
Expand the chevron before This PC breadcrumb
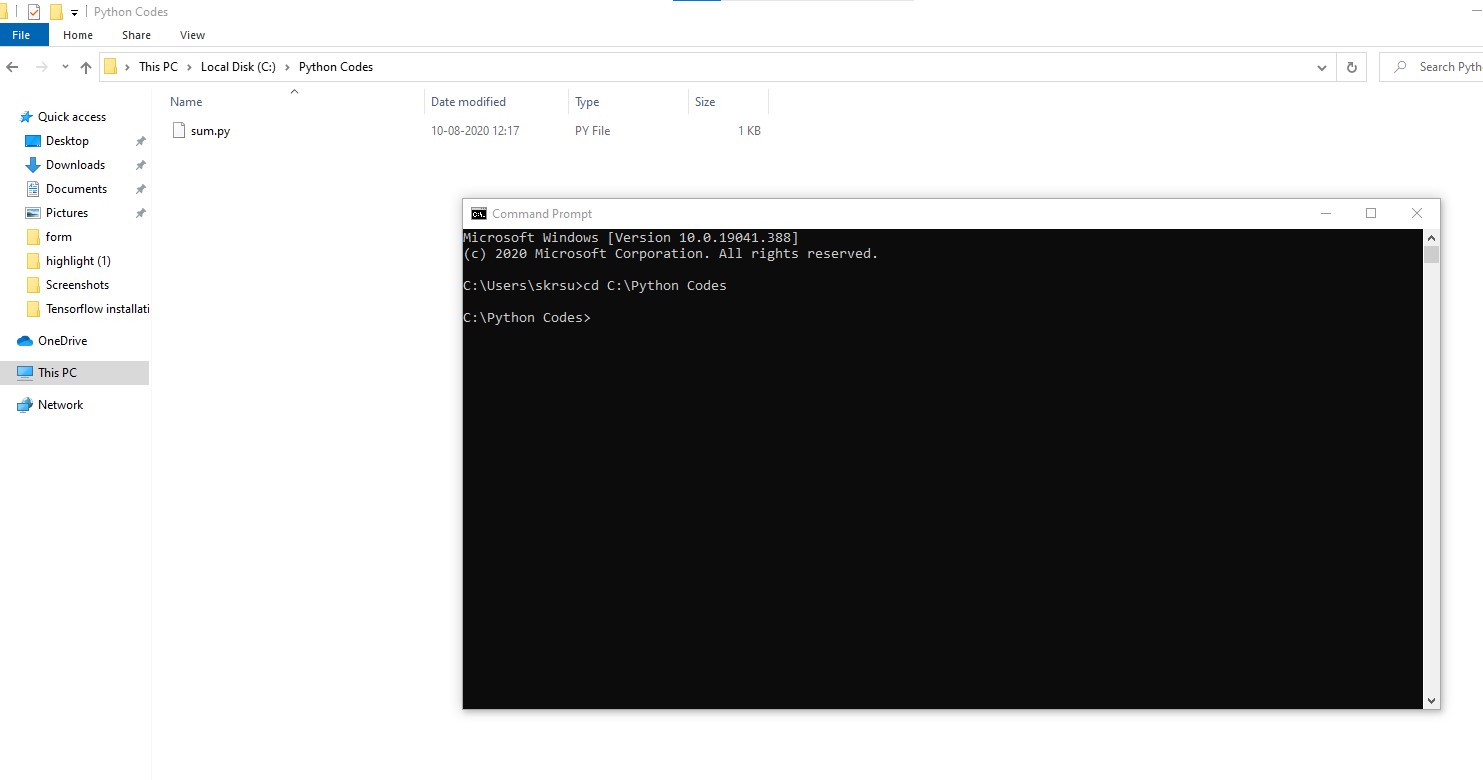click(x=127, y=67)
